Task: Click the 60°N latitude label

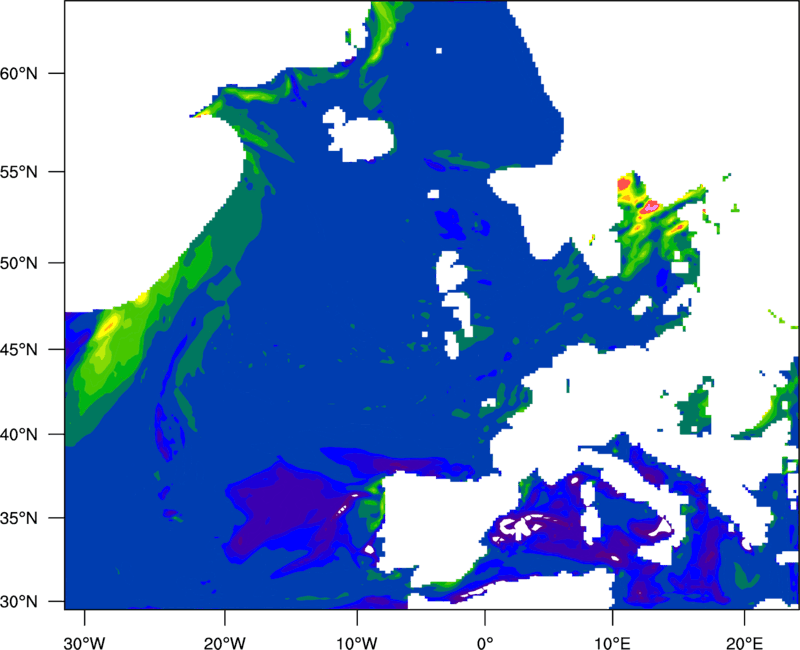Action: point(19,73)
